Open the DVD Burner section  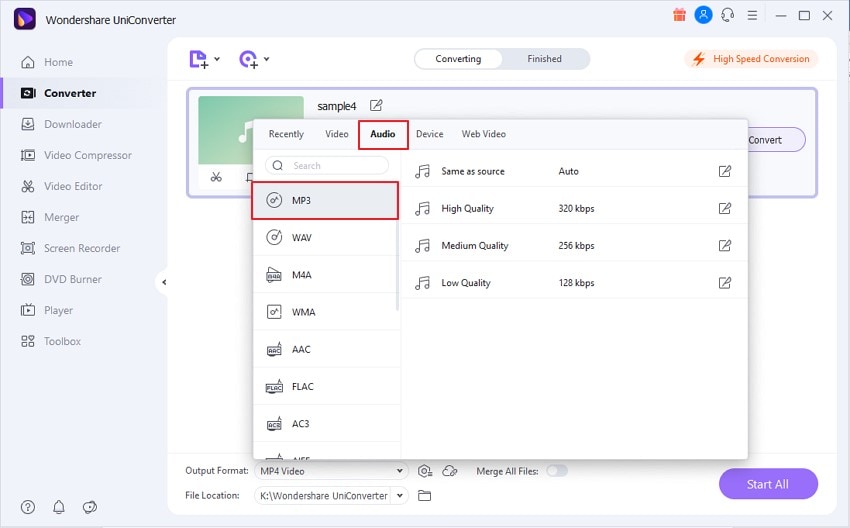point(61,279)
